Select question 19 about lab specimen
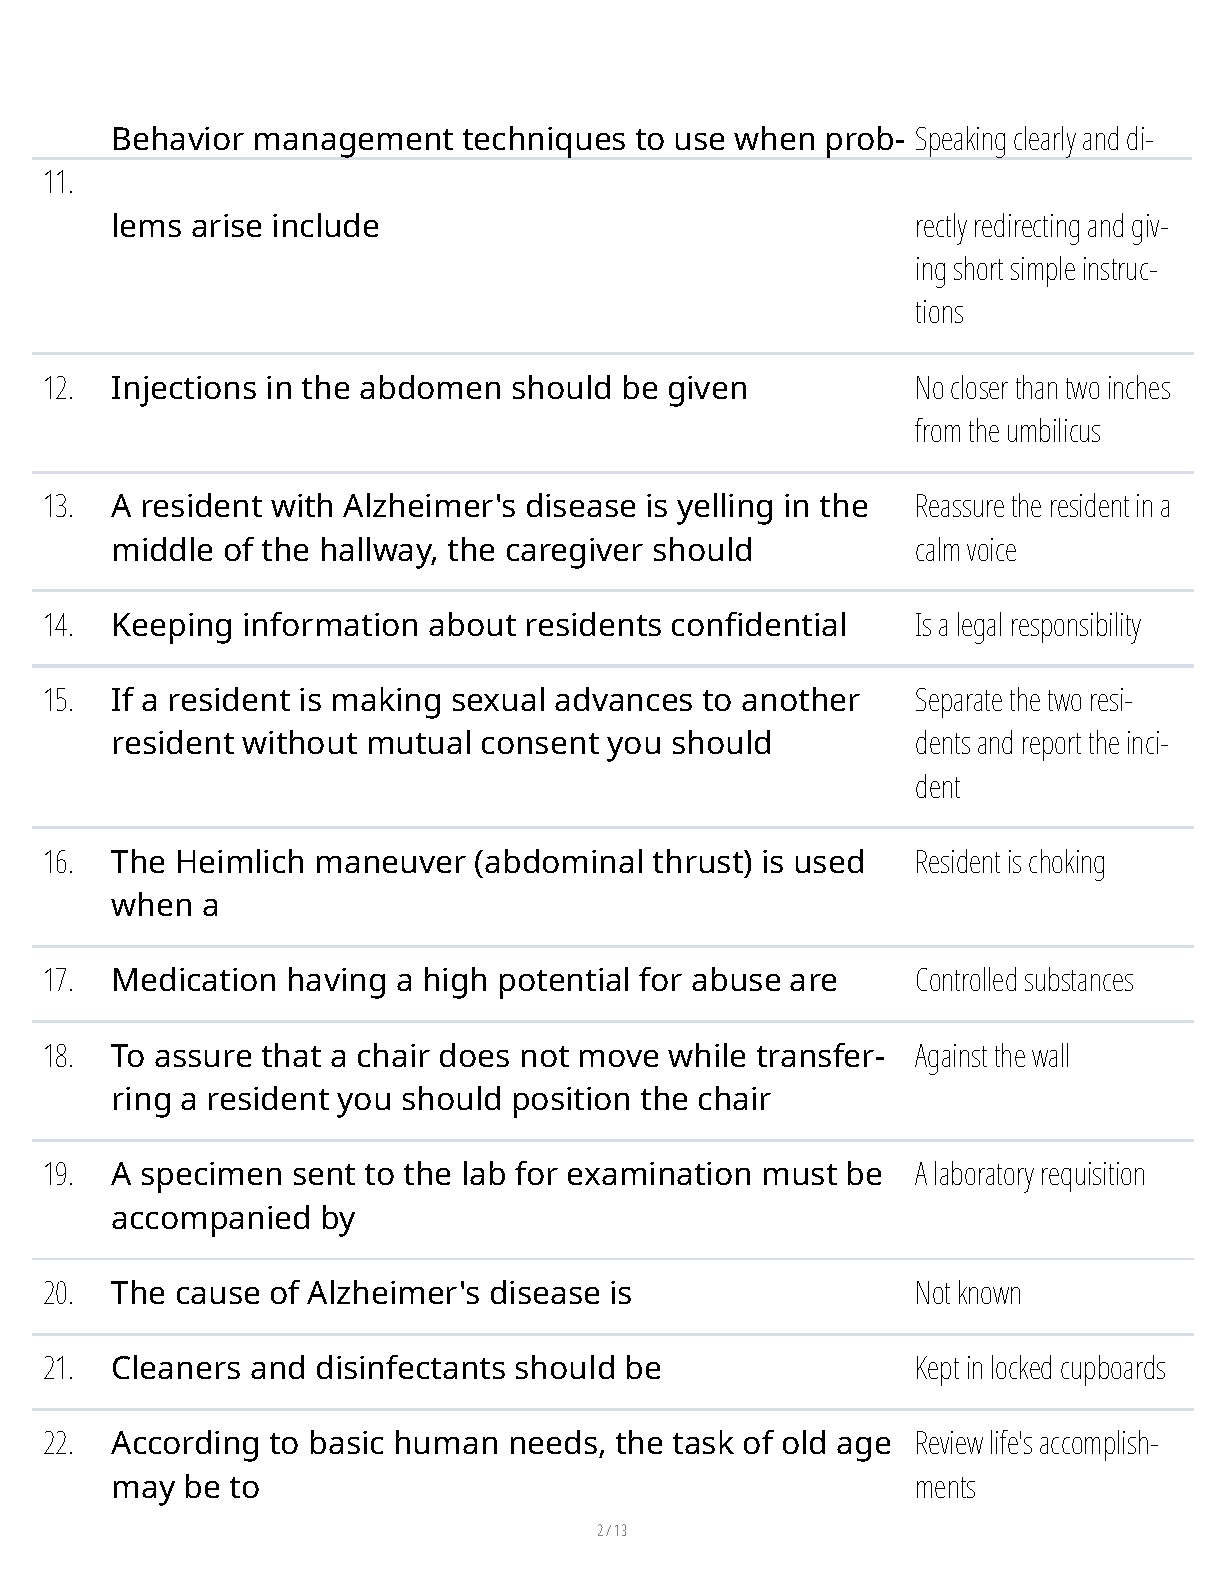Image resolution: width=1224 pixels, height=1584 pixels. click(x=497, y=1196)
